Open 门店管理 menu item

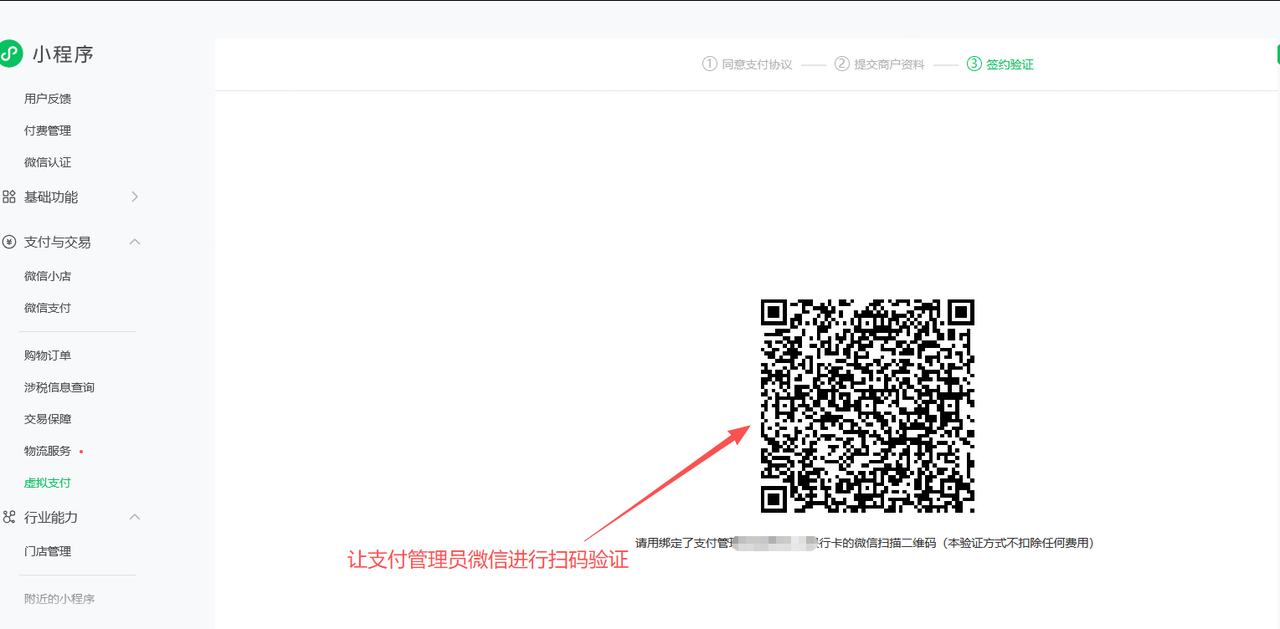coord(48,552)
